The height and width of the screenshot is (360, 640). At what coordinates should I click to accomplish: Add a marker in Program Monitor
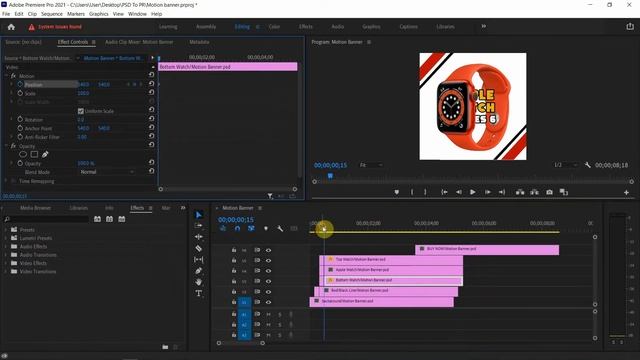coord(396,192)
